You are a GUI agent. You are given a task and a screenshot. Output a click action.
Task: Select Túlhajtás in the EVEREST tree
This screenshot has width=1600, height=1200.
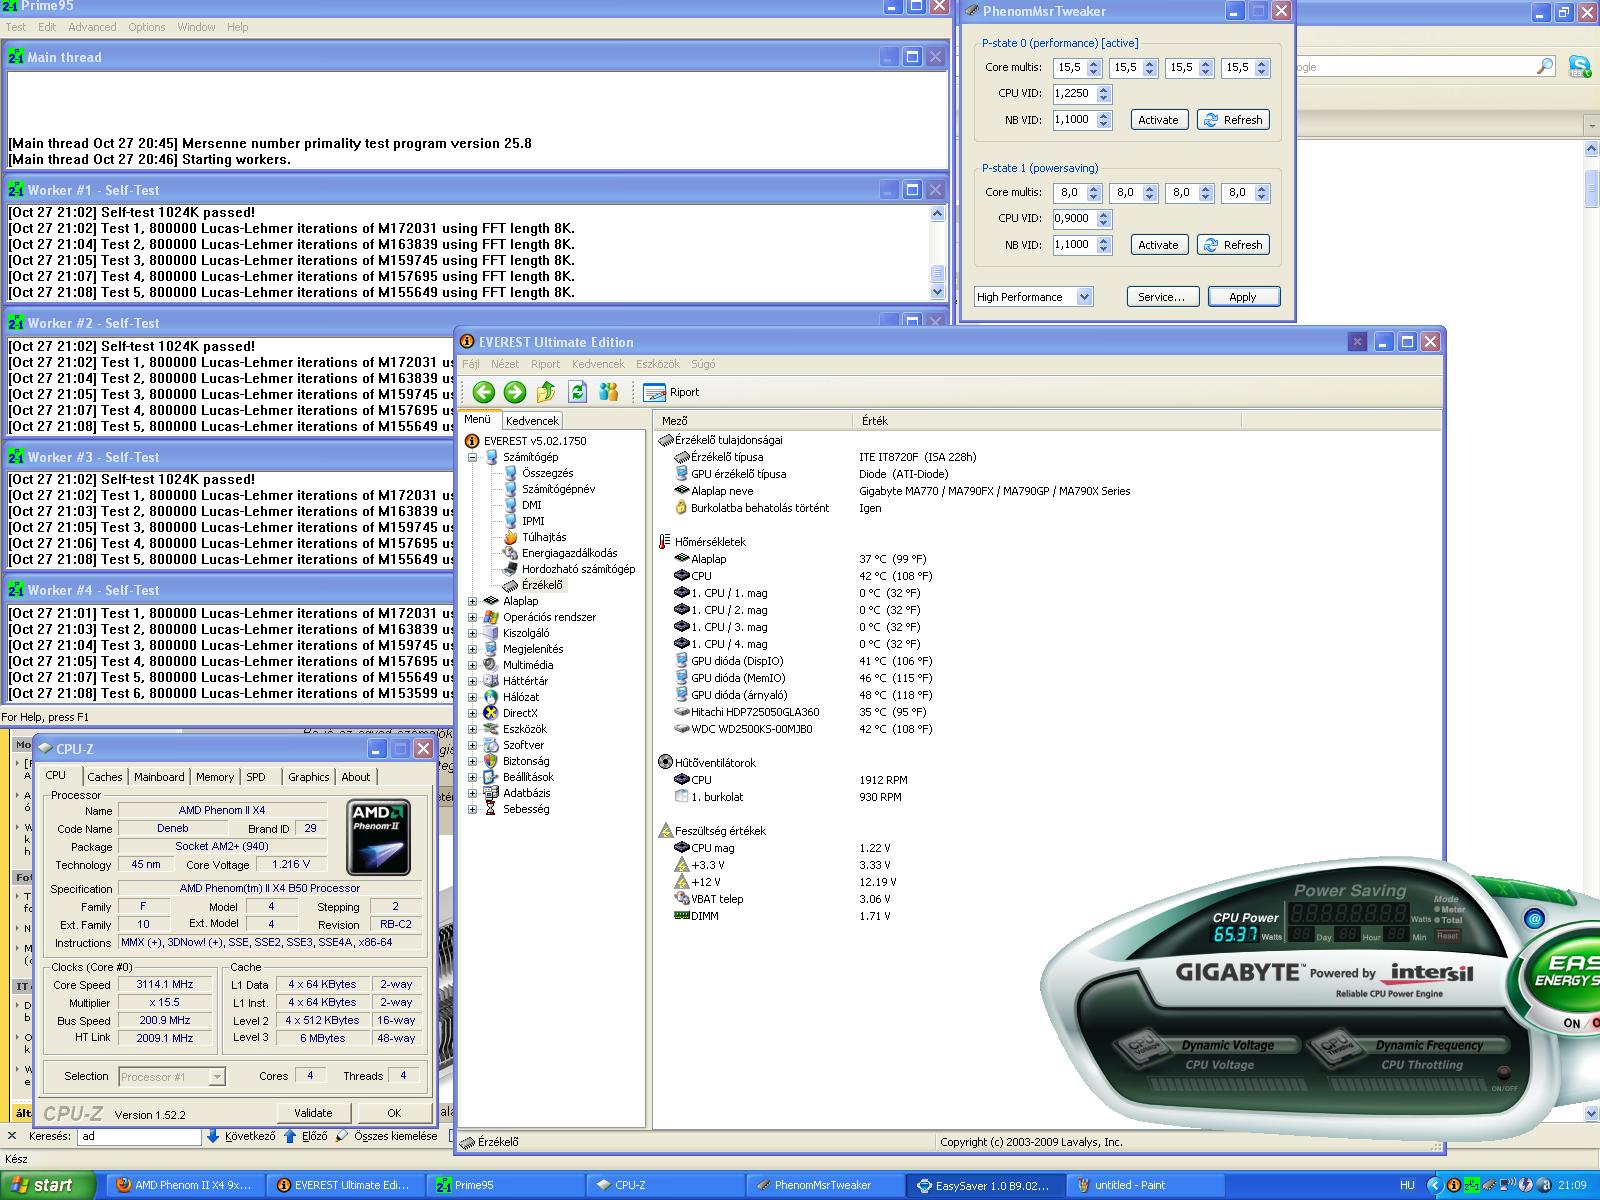[543, 537]
